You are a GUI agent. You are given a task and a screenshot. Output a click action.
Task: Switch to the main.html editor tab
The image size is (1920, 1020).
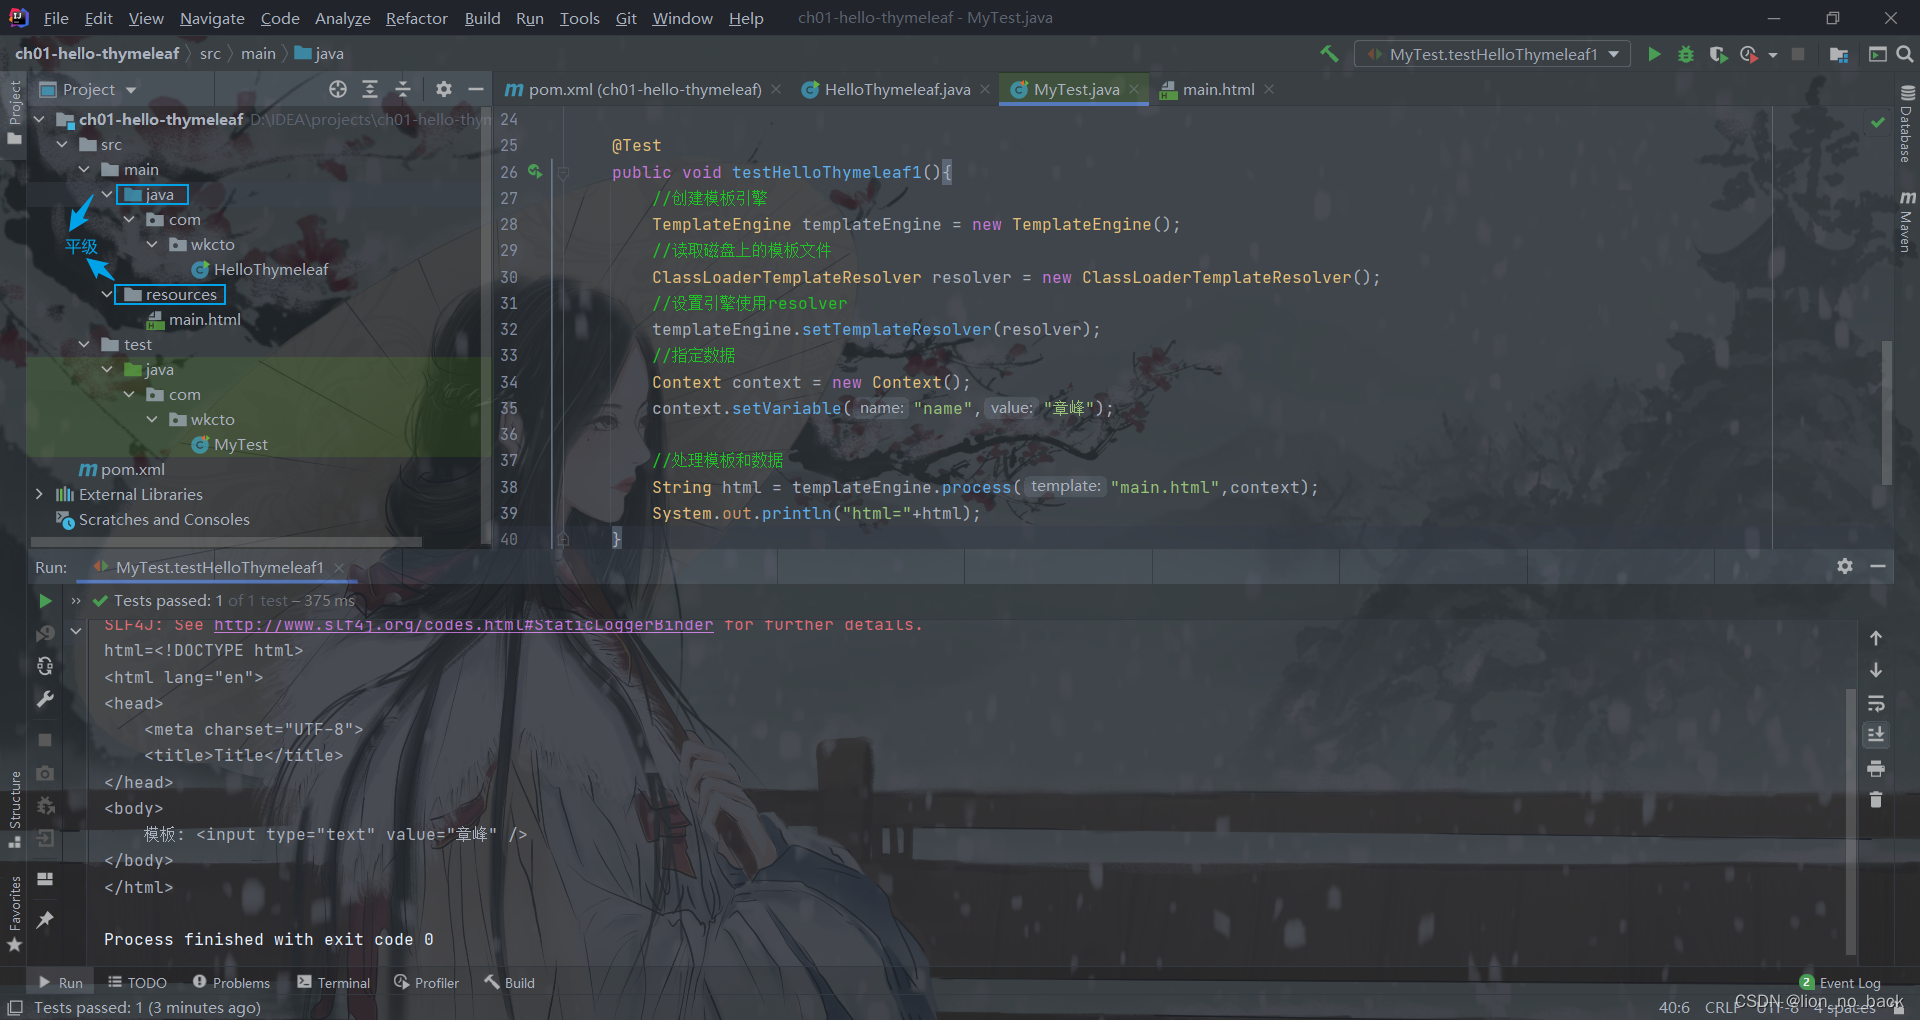click(x=1218, y=89)
